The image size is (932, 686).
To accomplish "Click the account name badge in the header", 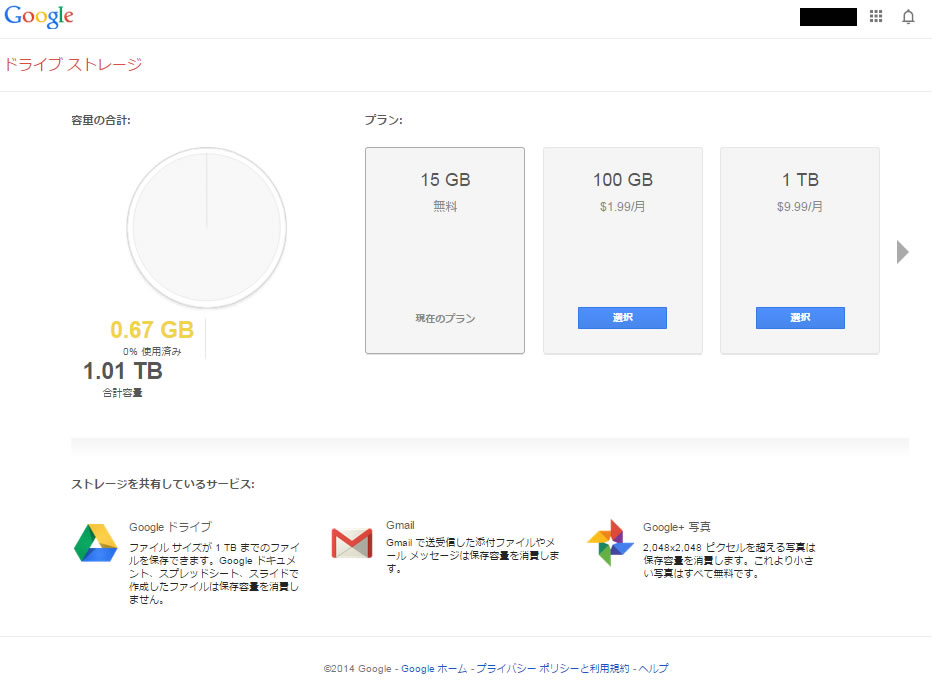I will 827,16.
